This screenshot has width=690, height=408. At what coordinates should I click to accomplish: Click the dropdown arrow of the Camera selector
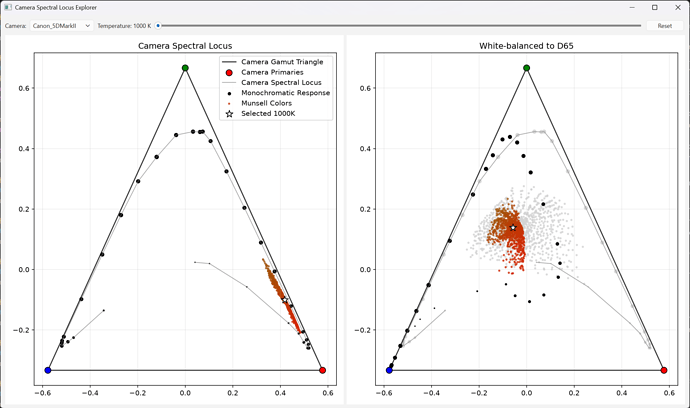[88, 26]
